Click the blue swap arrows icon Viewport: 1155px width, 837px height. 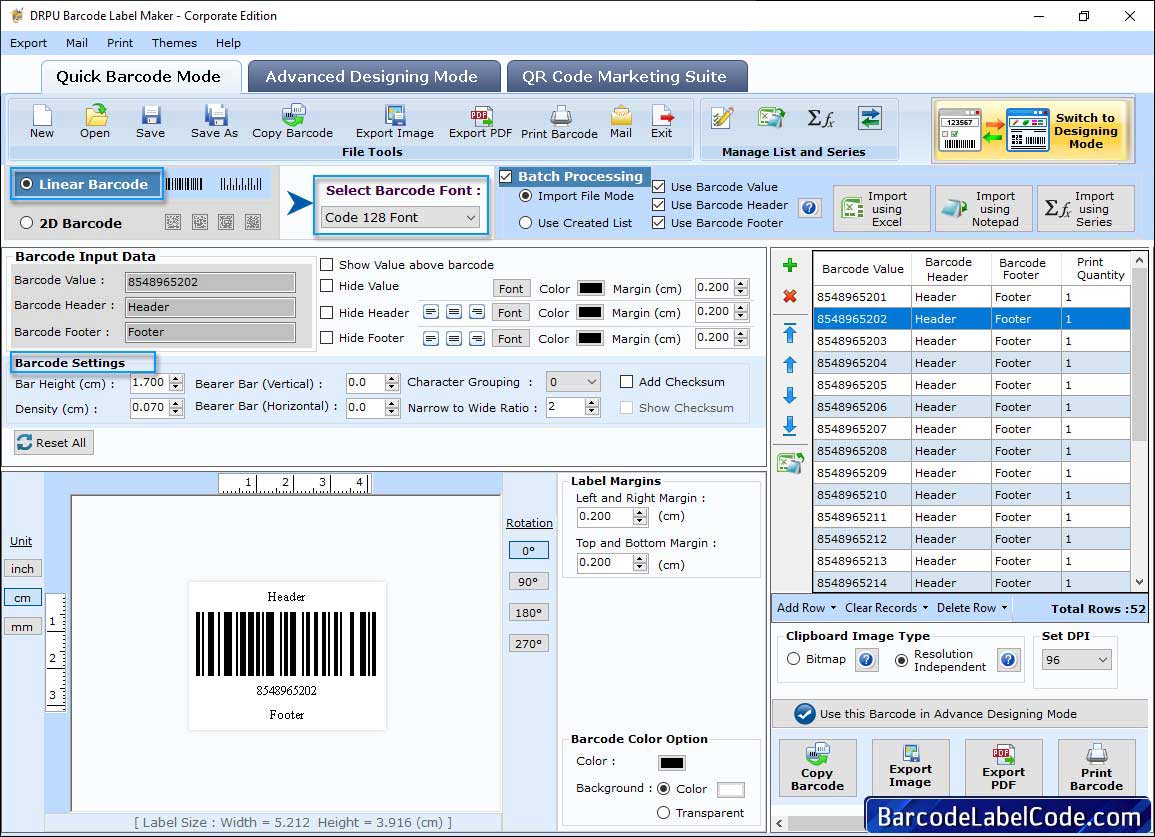click(870, 118)
